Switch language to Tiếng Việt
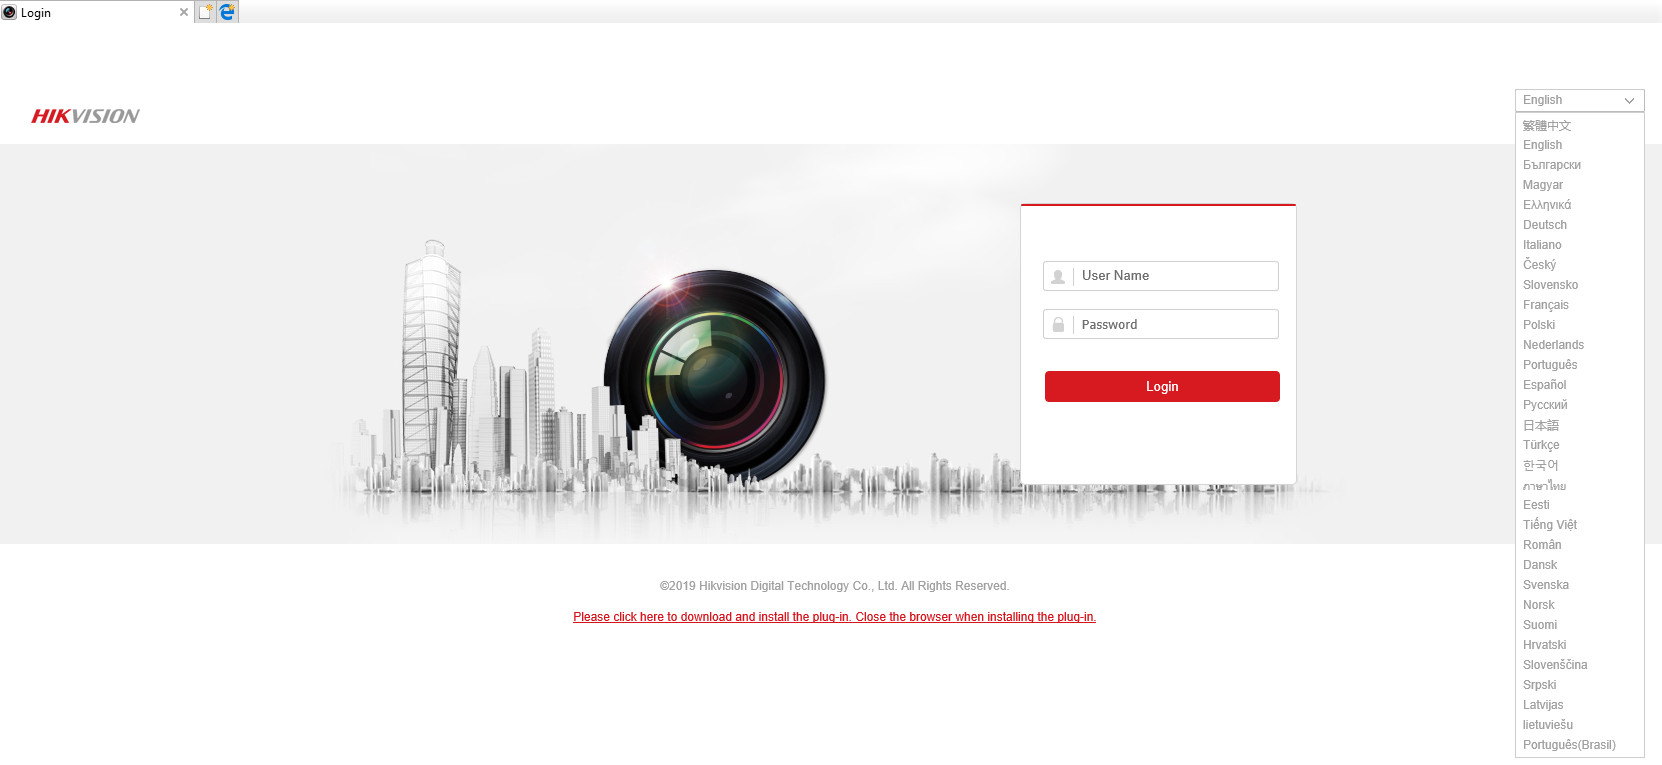 click(x=1550, y=525)
